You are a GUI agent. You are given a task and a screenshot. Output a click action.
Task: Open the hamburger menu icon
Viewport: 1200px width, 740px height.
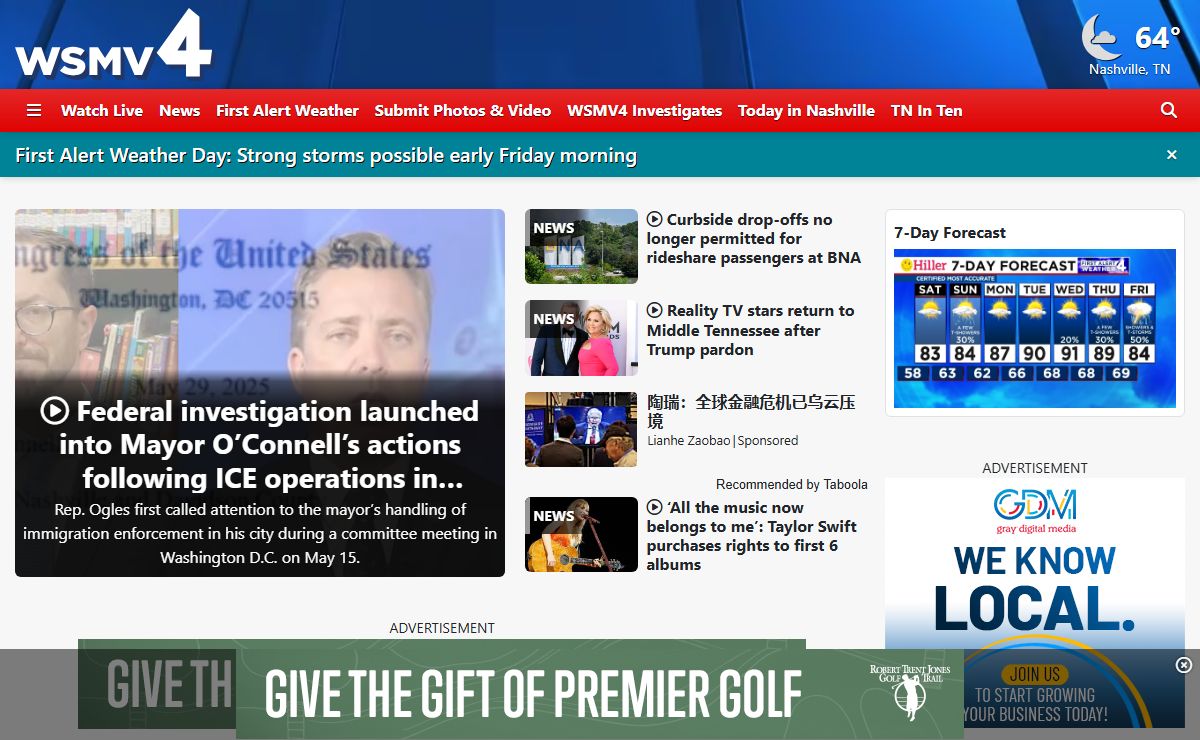(34, 111)
